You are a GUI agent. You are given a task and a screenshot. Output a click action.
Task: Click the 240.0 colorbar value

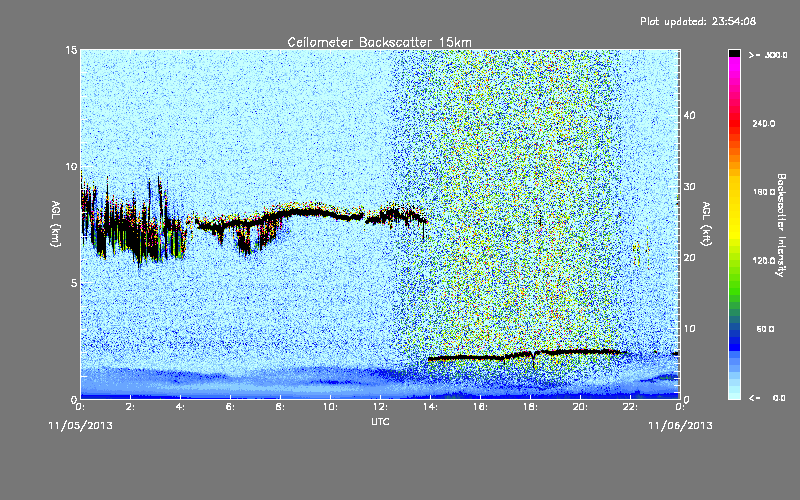763,124
